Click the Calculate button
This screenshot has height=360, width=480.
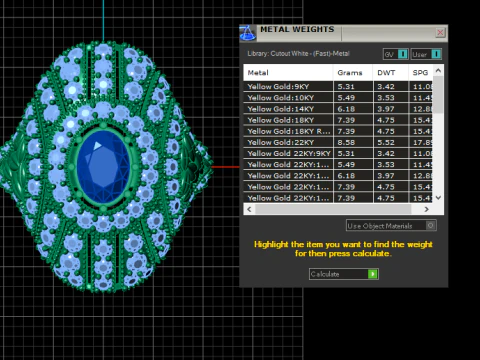344,274
